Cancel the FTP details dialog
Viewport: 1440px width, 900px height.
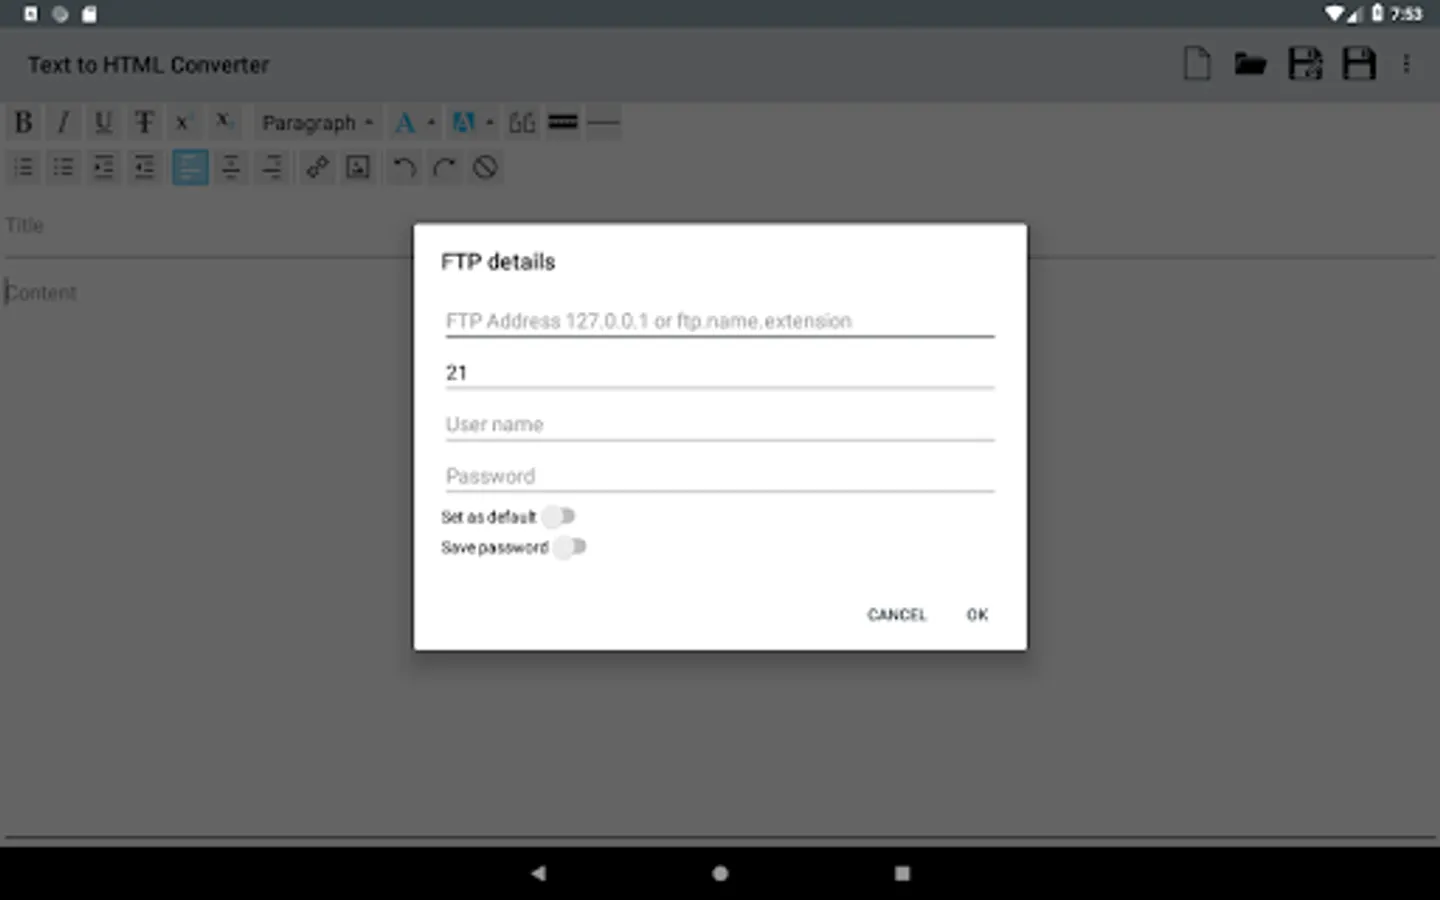pyautogui.click(x=896, y=615)
